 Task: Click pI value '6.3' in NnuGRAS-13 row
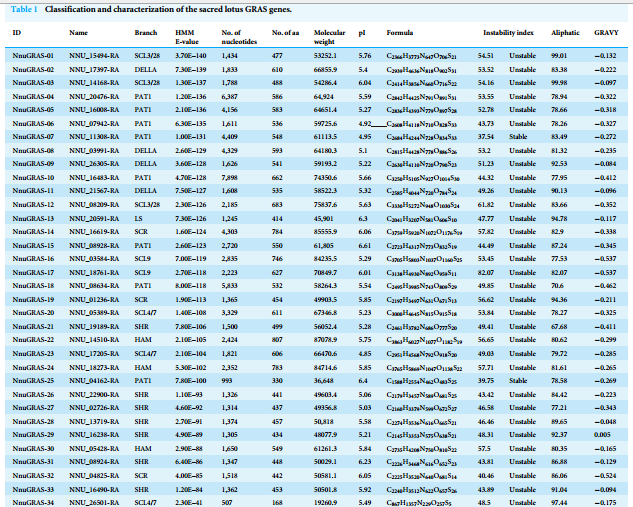click(x=363, y=219)
